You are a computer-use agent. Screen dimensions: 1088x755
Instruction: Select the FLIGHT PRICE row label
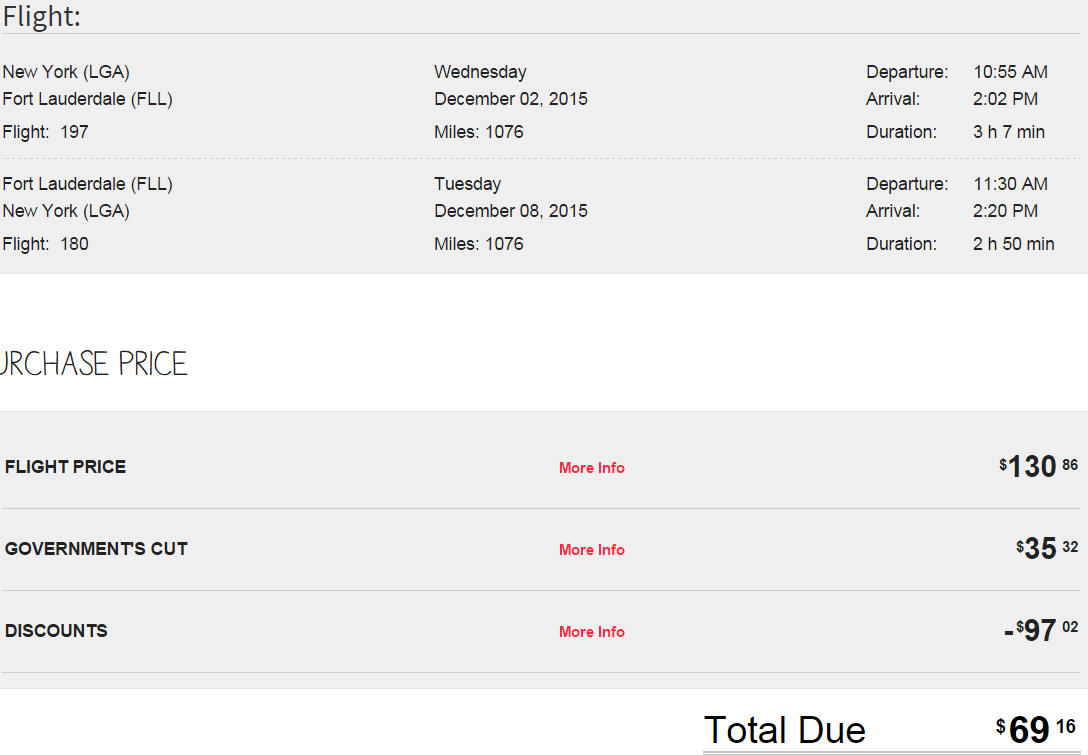(65, 467)
